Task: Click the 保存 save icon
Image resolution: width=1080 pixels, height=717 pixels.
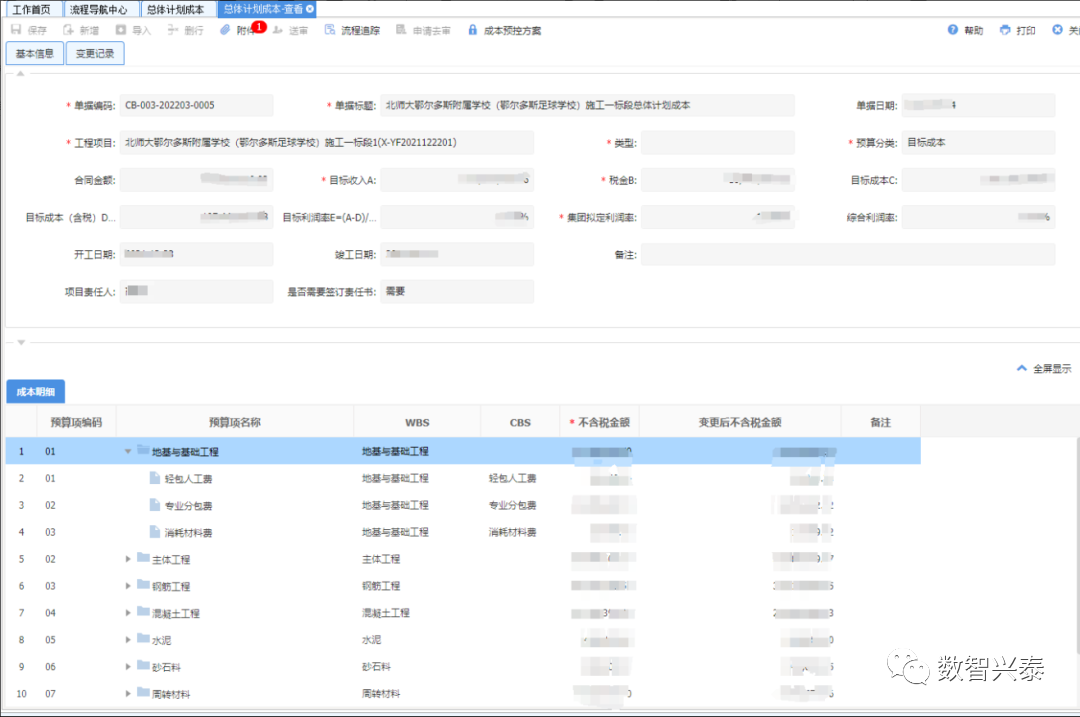Action: [16, 31]
